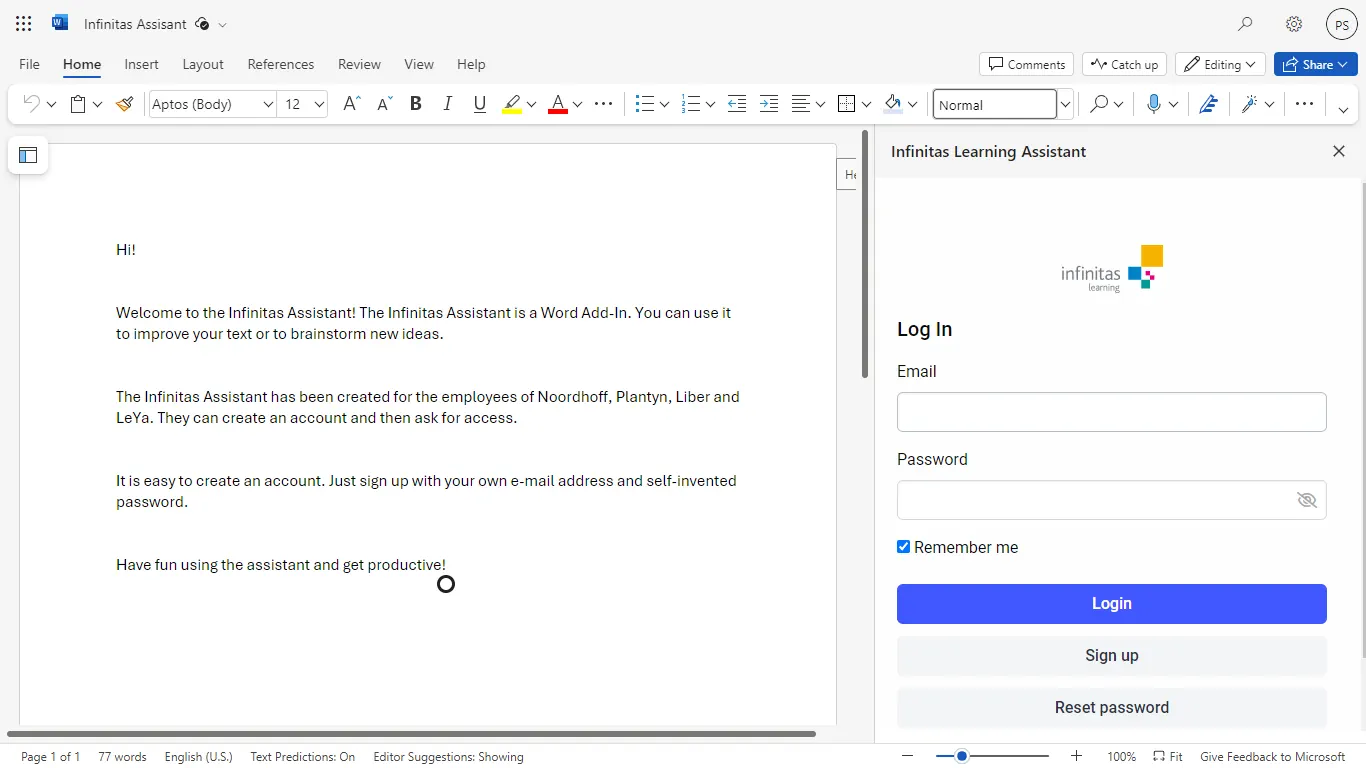Click in the Email input field
The height and width of the screenshot is (768, 1366).
[1111, 412]
